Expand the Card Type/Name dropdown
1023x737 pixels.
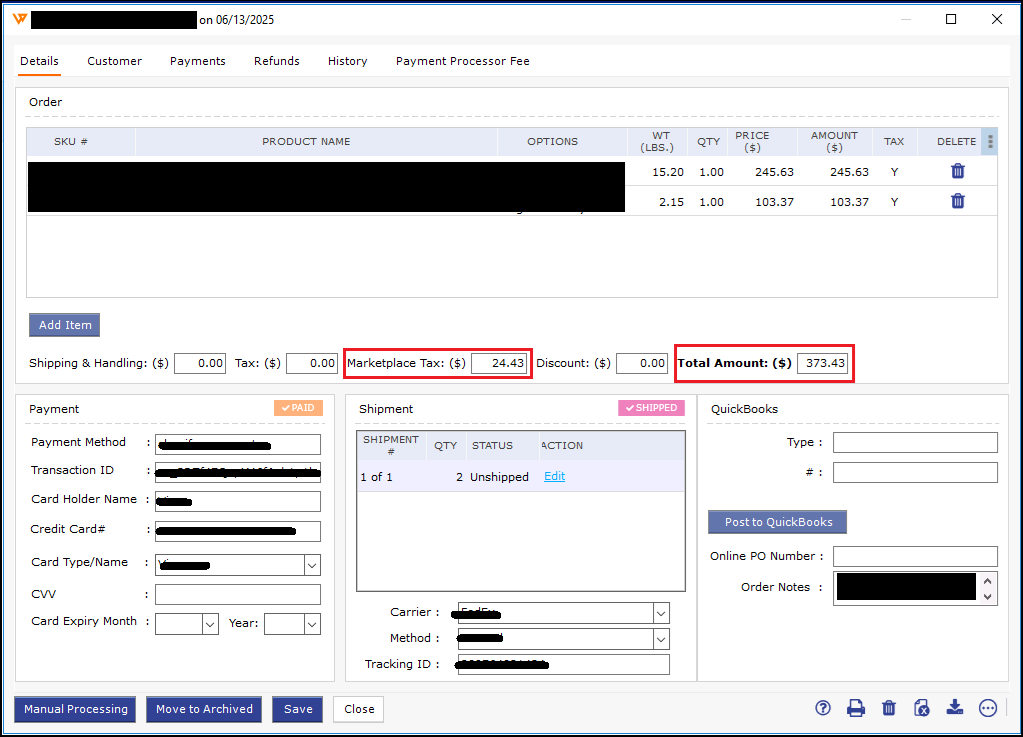(312, 565)
